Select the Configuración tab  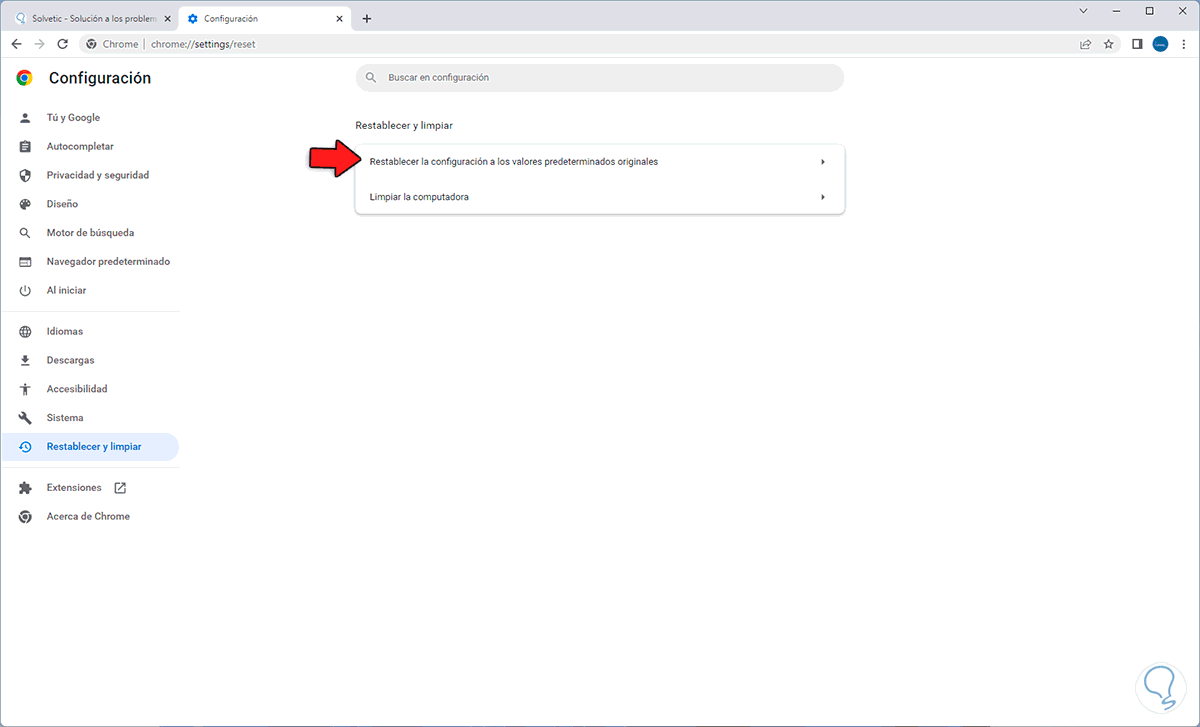point(265,18)
